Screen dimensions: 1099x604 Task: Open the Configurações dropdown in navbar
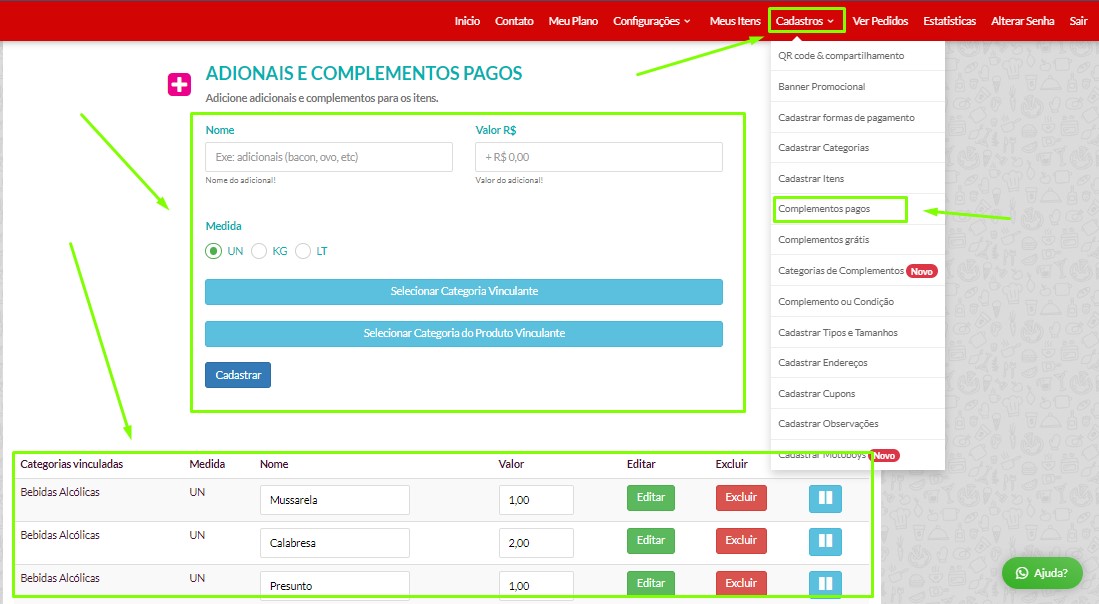tap(652, 21)
